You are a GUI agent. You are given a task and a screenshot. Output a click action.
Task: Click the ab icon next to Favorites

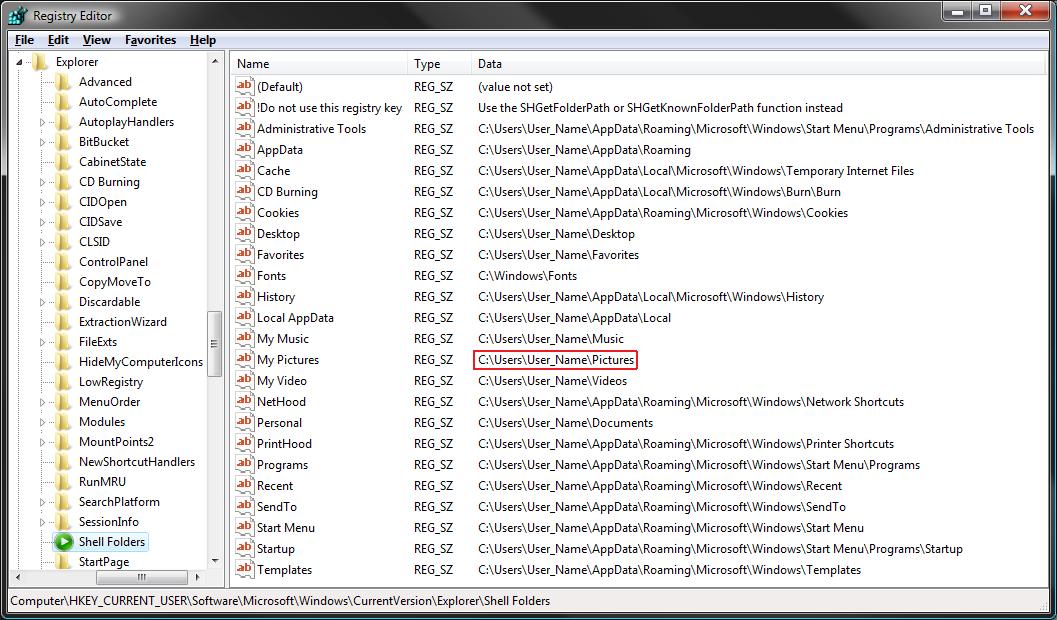(x=244, y=254)
